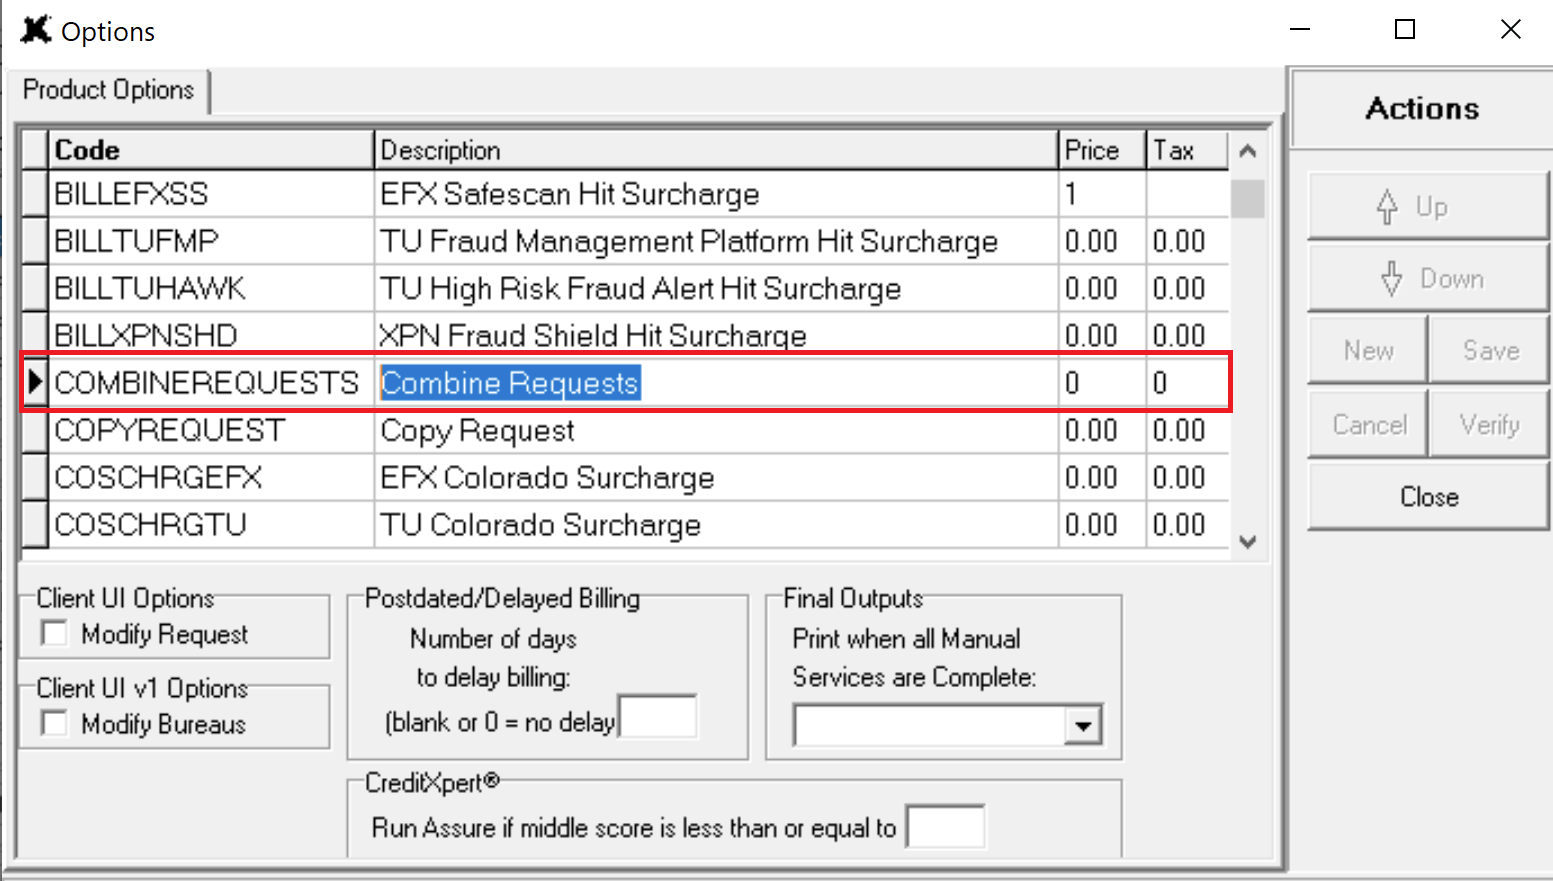Click the row selector of COPYREQUEST row
The width and height of the screenshot is (1553, 881).
click(35, 430)
